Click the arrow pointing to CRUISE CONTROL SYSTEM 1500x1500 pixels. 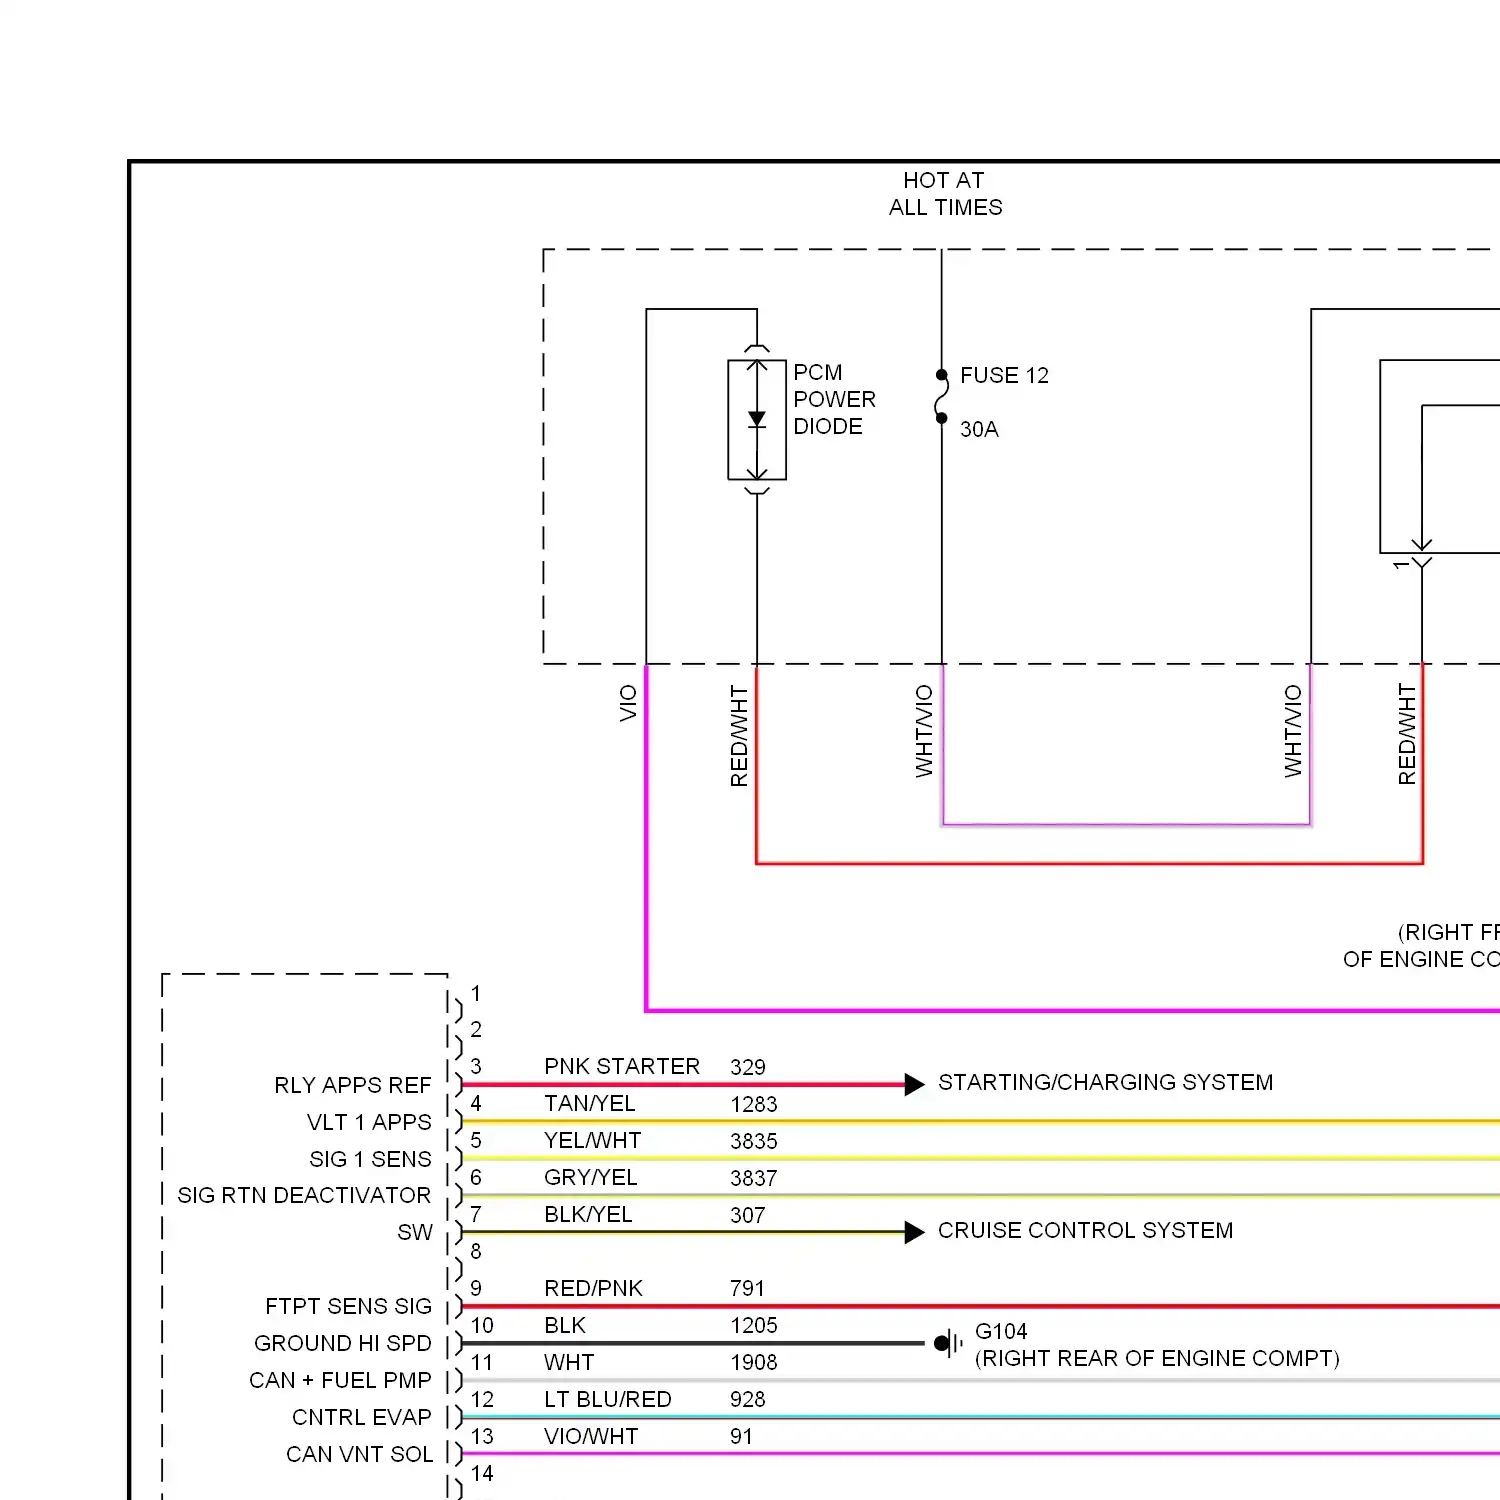914,1232
